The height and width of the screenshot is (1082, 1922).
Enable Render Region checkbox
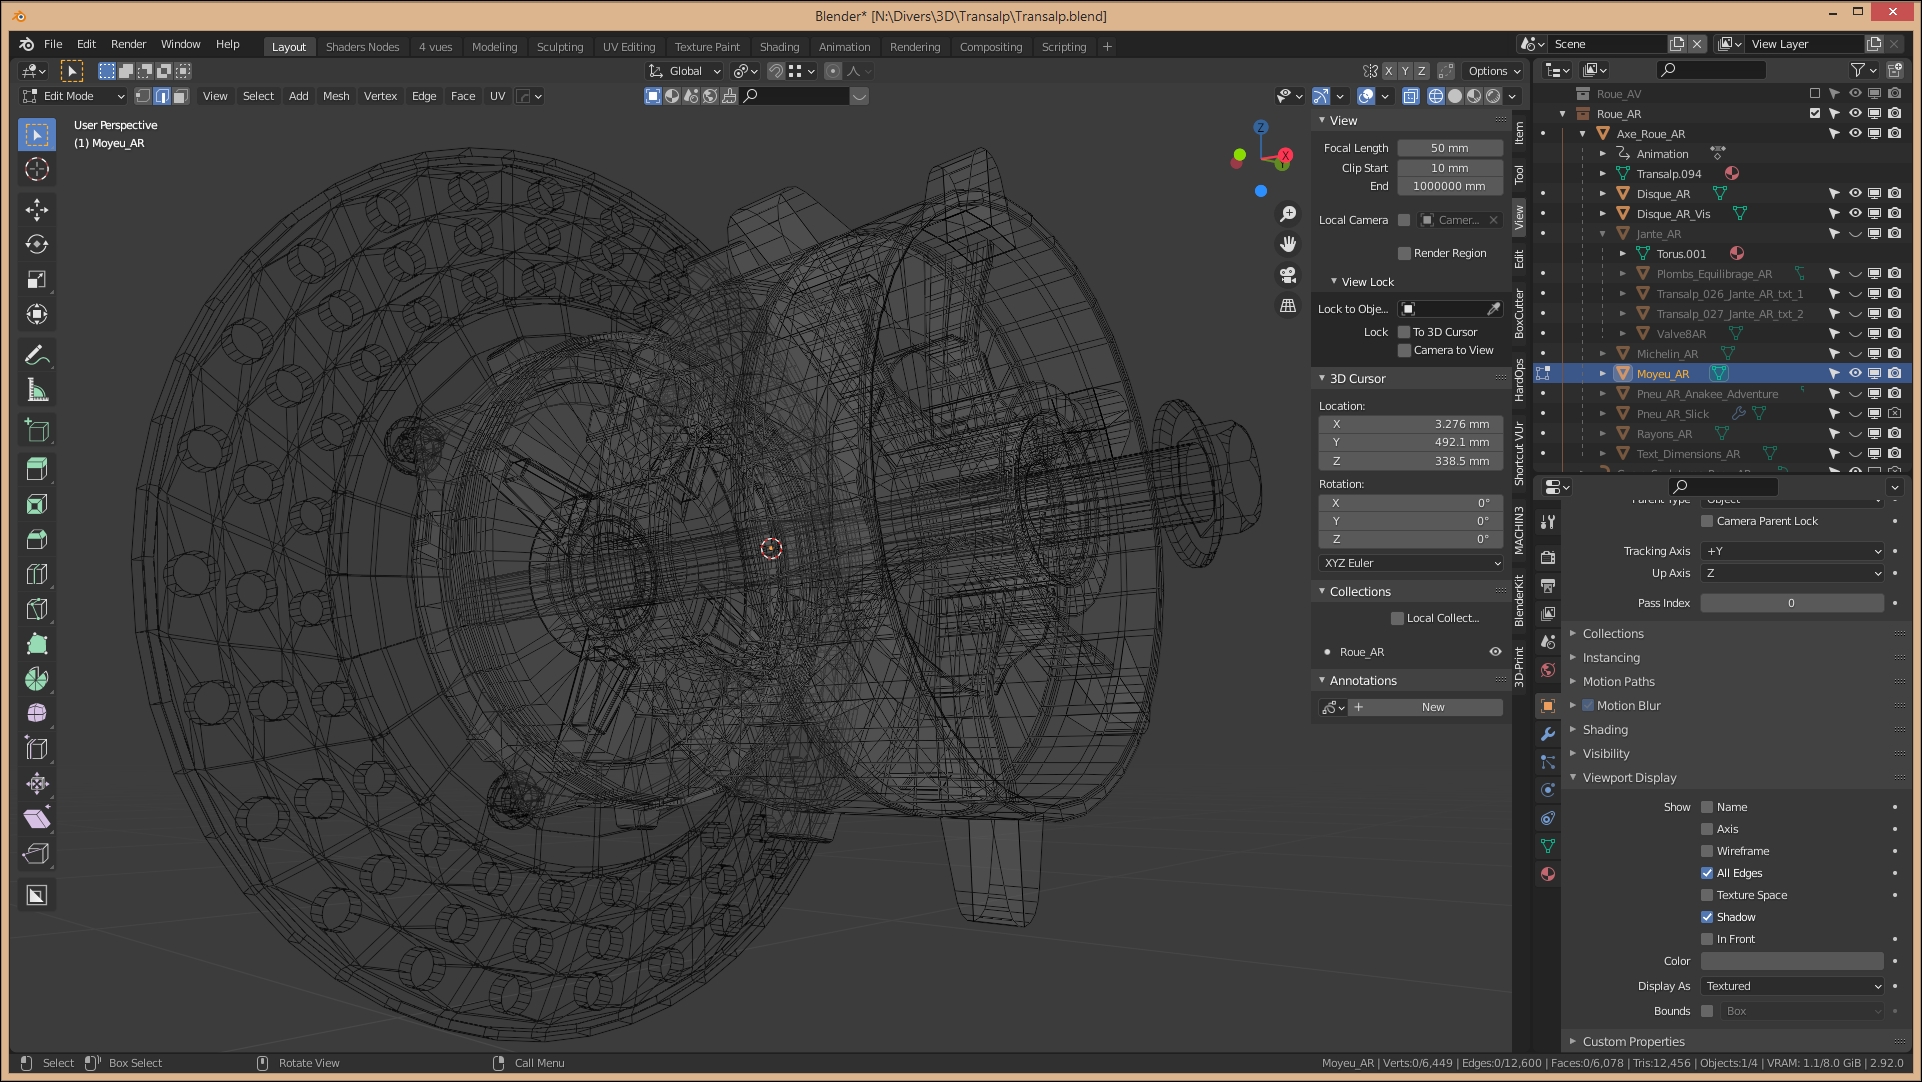[x=1404, y=253]
